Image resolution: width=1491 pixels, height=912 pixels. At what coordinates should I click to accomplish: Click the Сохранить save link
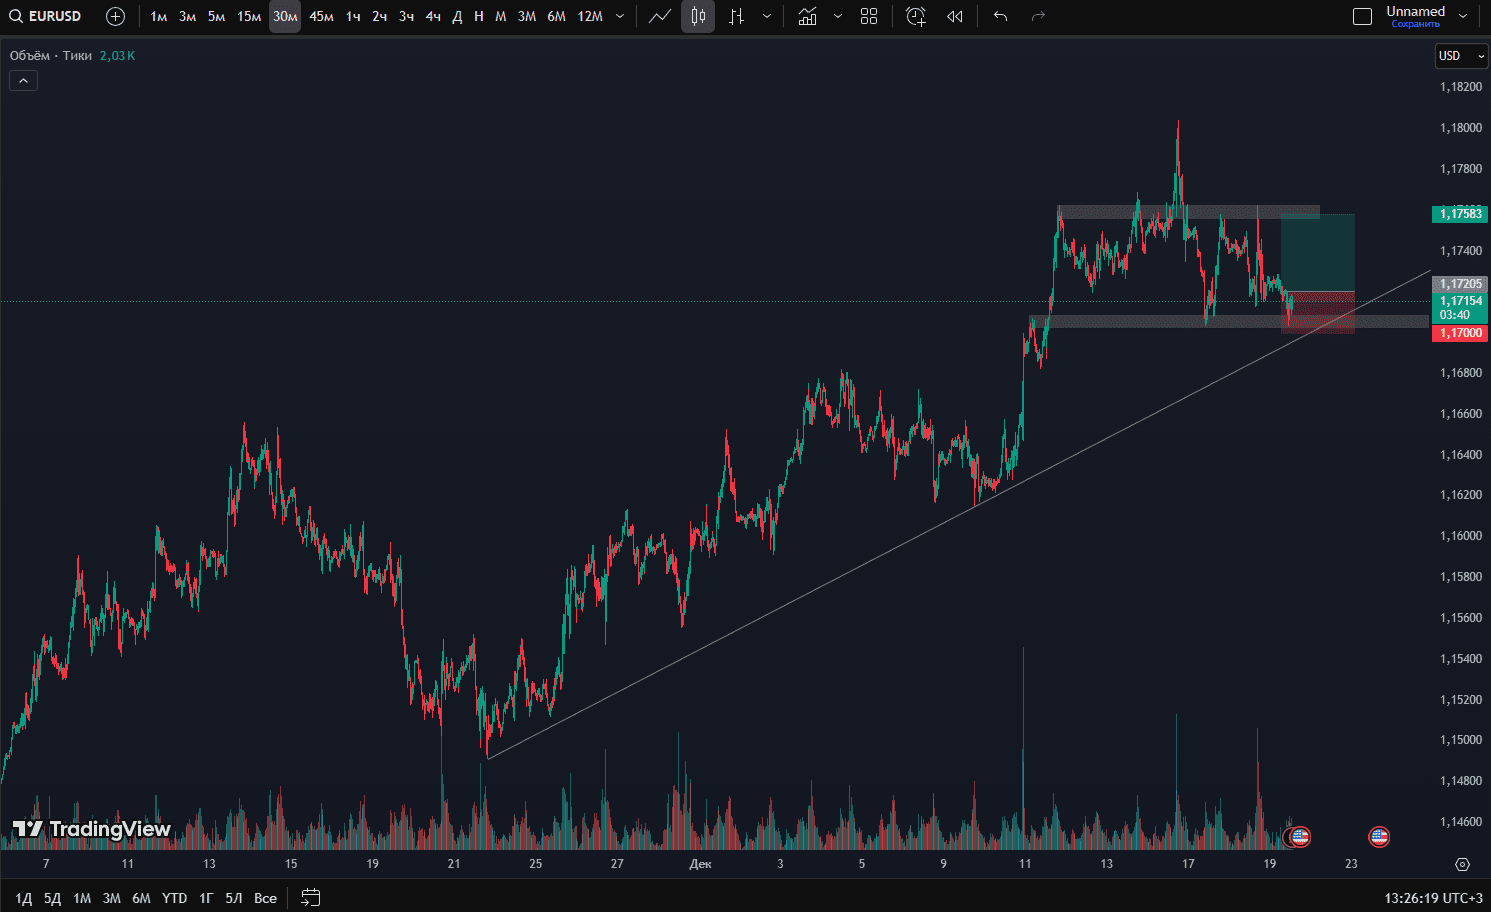[1415, 24]
